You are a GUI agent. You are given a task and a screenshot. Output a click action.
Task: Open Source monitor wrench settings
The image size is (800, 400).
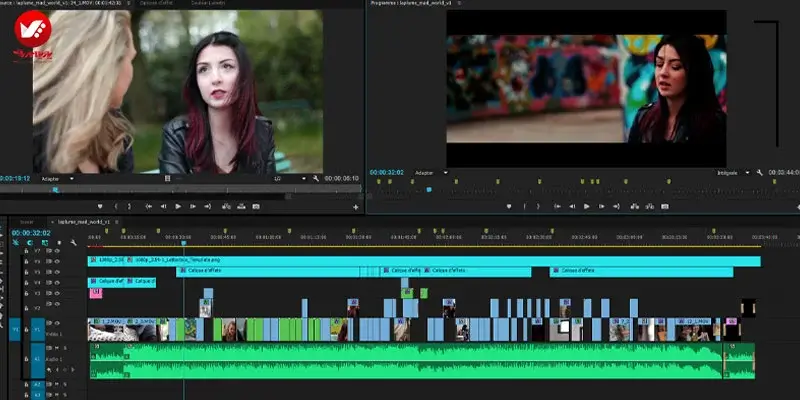316,179
